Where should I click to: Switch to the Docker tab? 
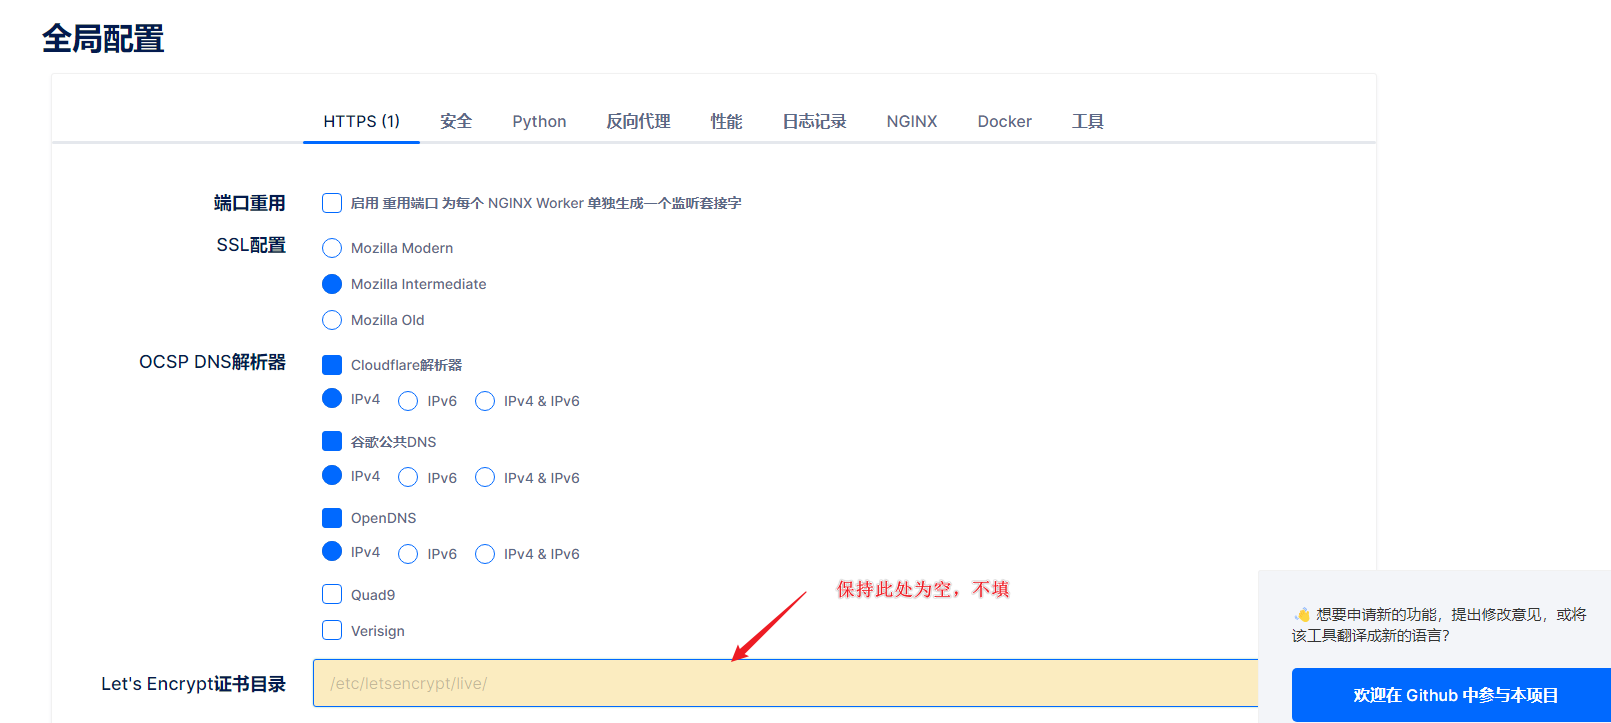[x=1004, y=121]
